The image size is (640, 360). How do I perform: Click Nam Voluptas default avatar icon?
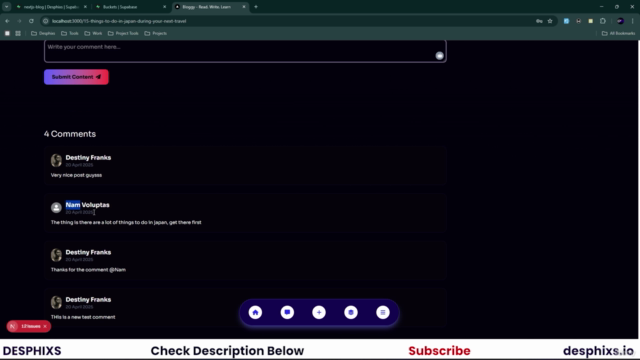click(56, 207)
